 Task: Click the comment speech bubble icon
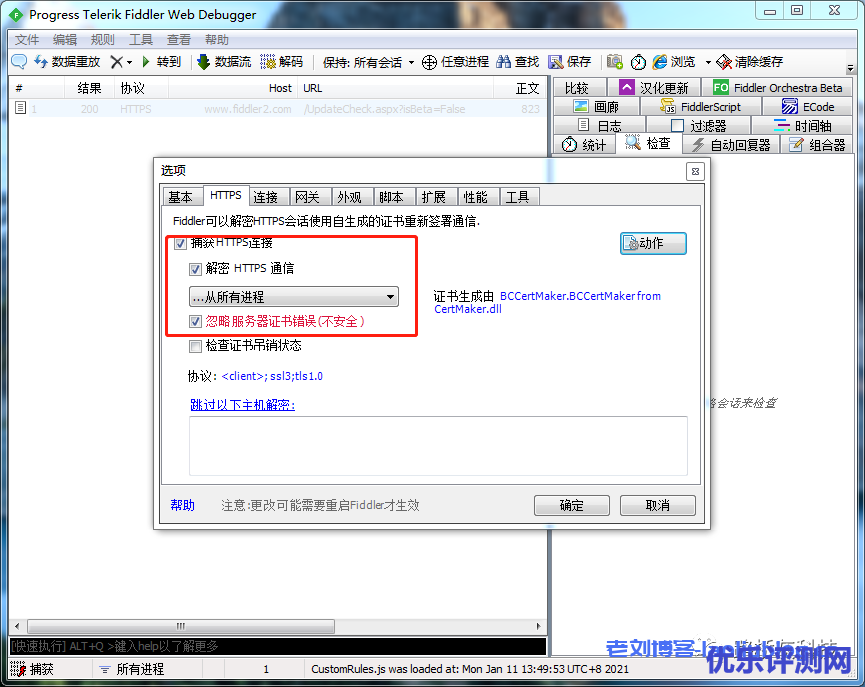click(x=19, y=62)
